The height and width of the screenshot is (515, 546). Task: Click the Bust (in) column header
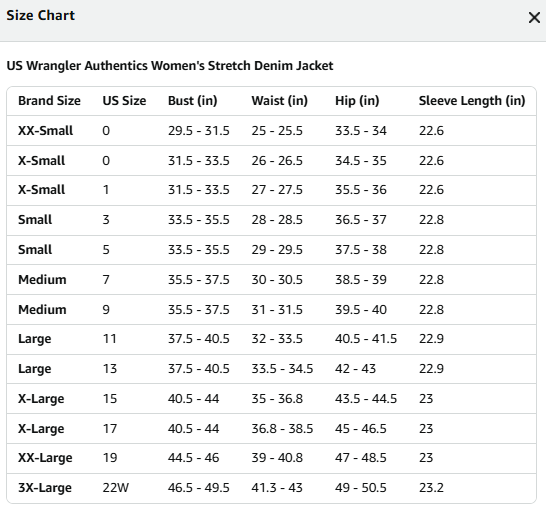coord(193,101)
